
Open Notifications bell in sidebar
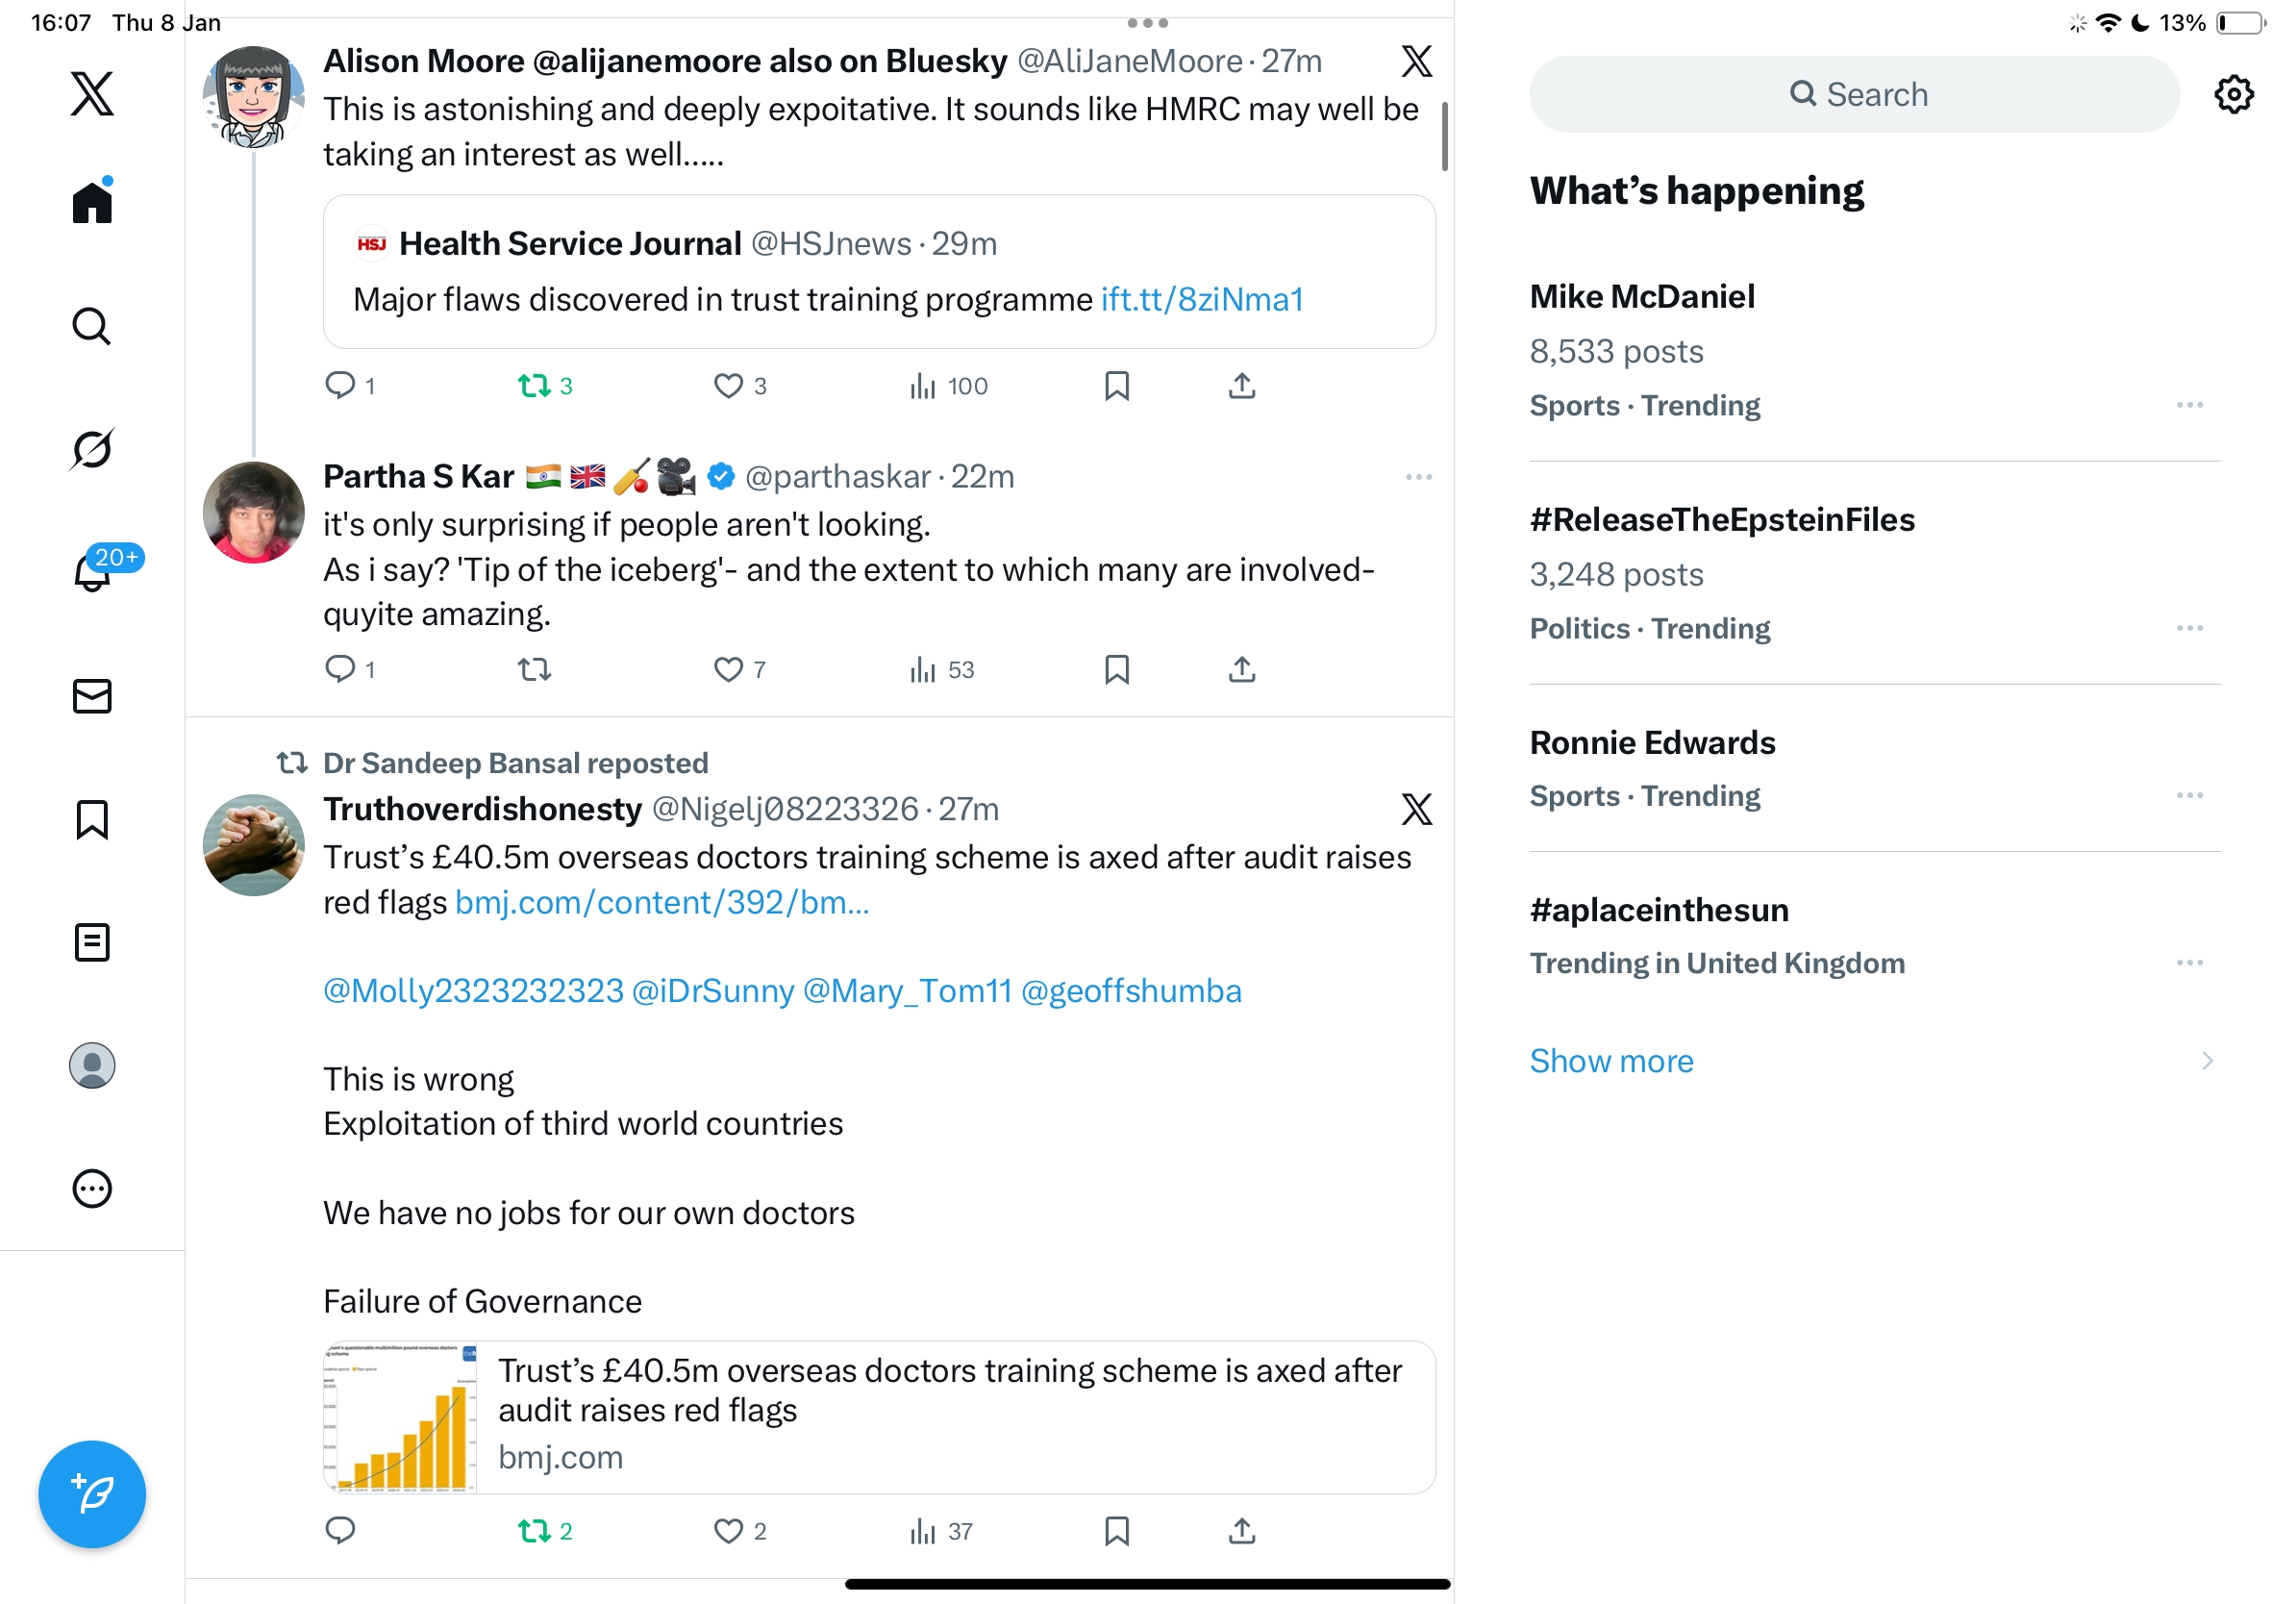(x=92, y=572)
